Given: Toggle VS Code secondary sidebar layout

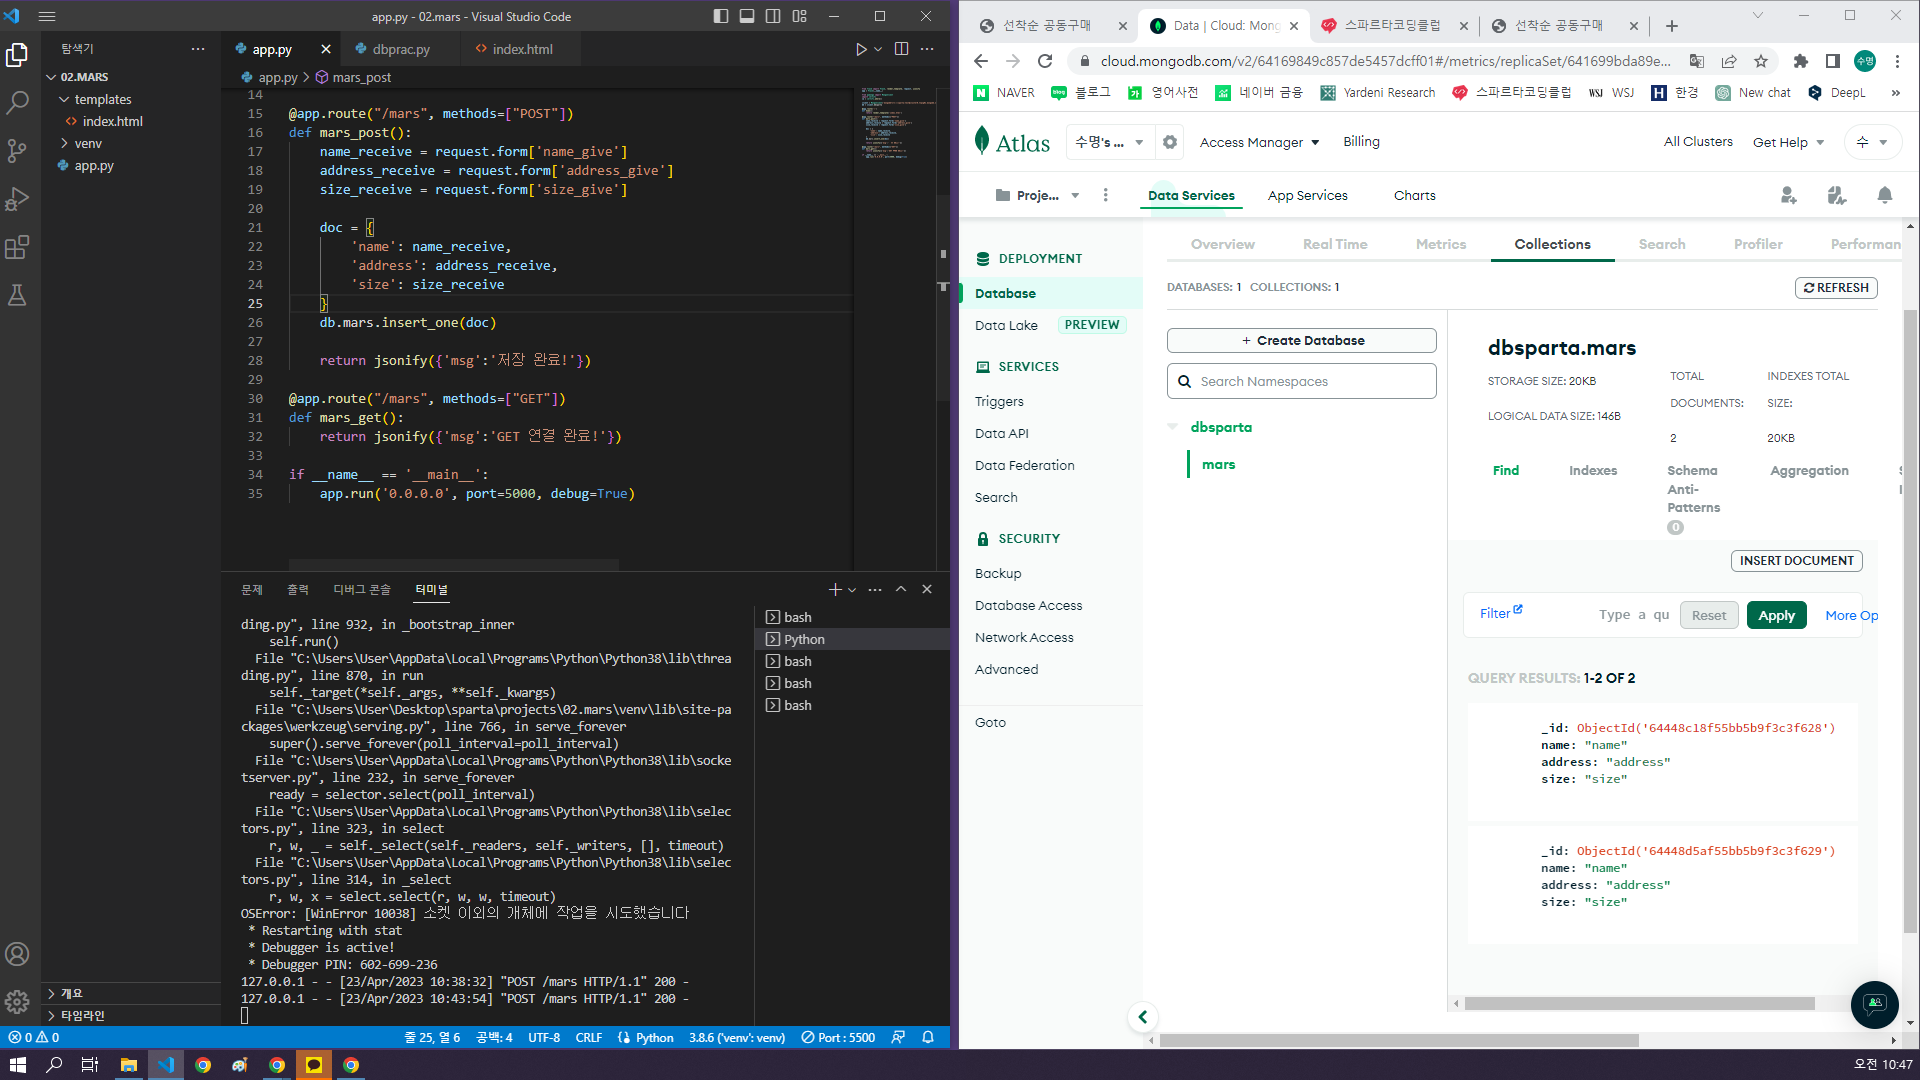Looking at the screenshot, I should [x=773, y=16].
